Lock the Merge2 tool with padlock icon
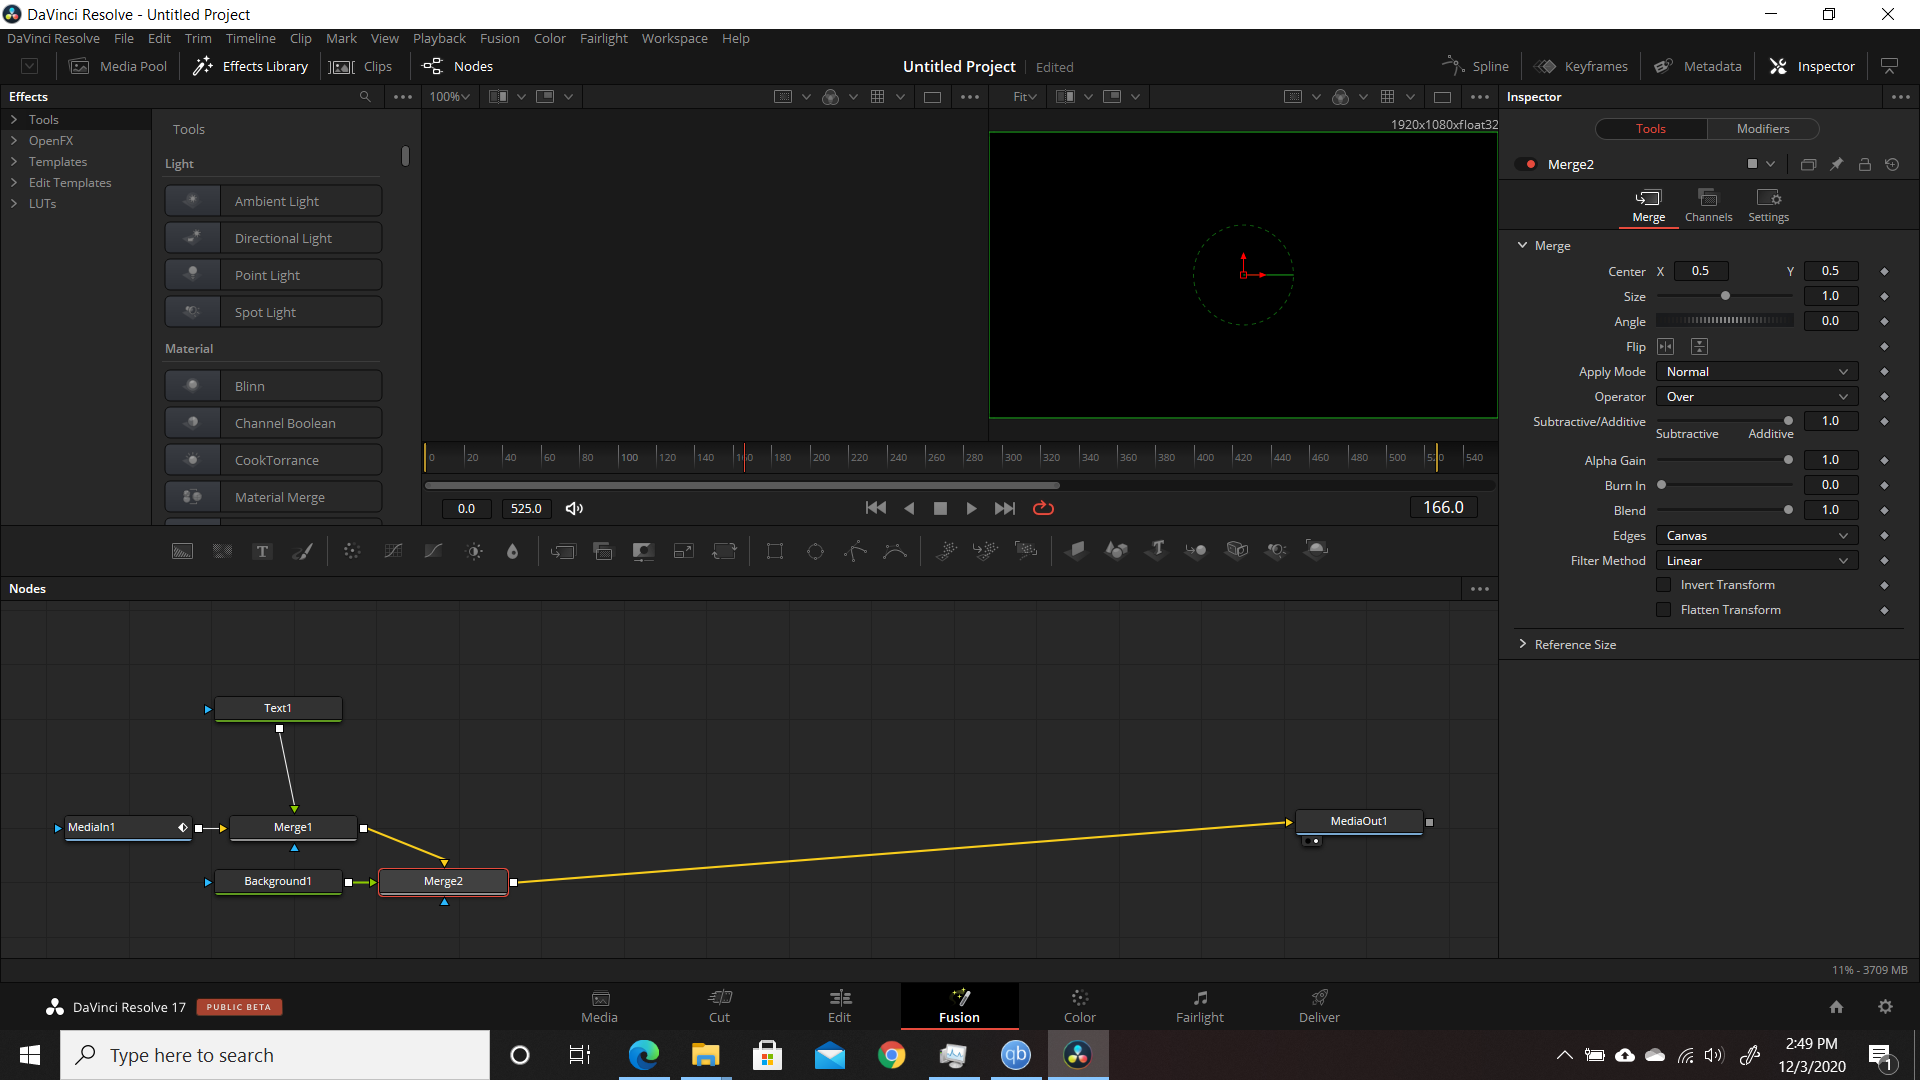Image resolution: width=1920 pixels, height=1080 pixels. (x=1864, y=164)
